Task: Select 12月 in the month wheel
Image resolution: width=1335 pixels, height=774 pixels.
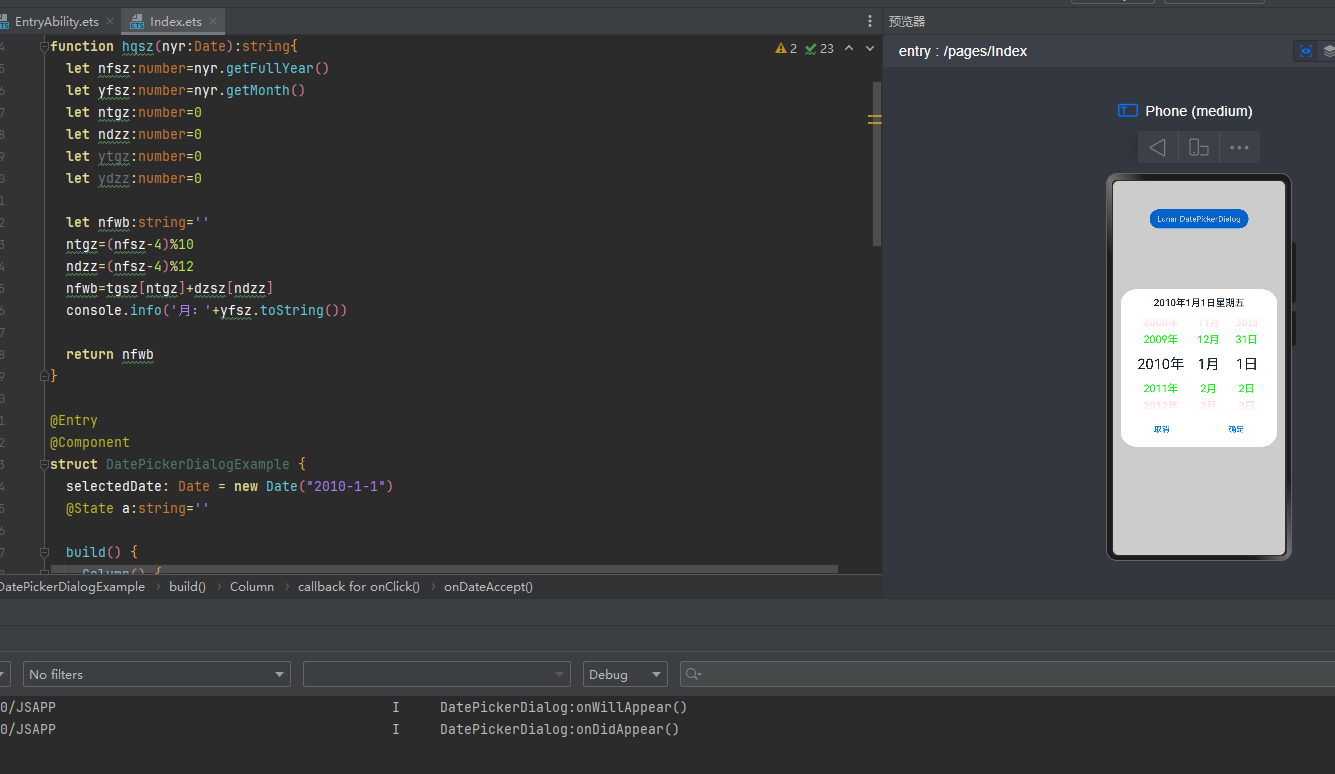Action: coord(1209,340)
